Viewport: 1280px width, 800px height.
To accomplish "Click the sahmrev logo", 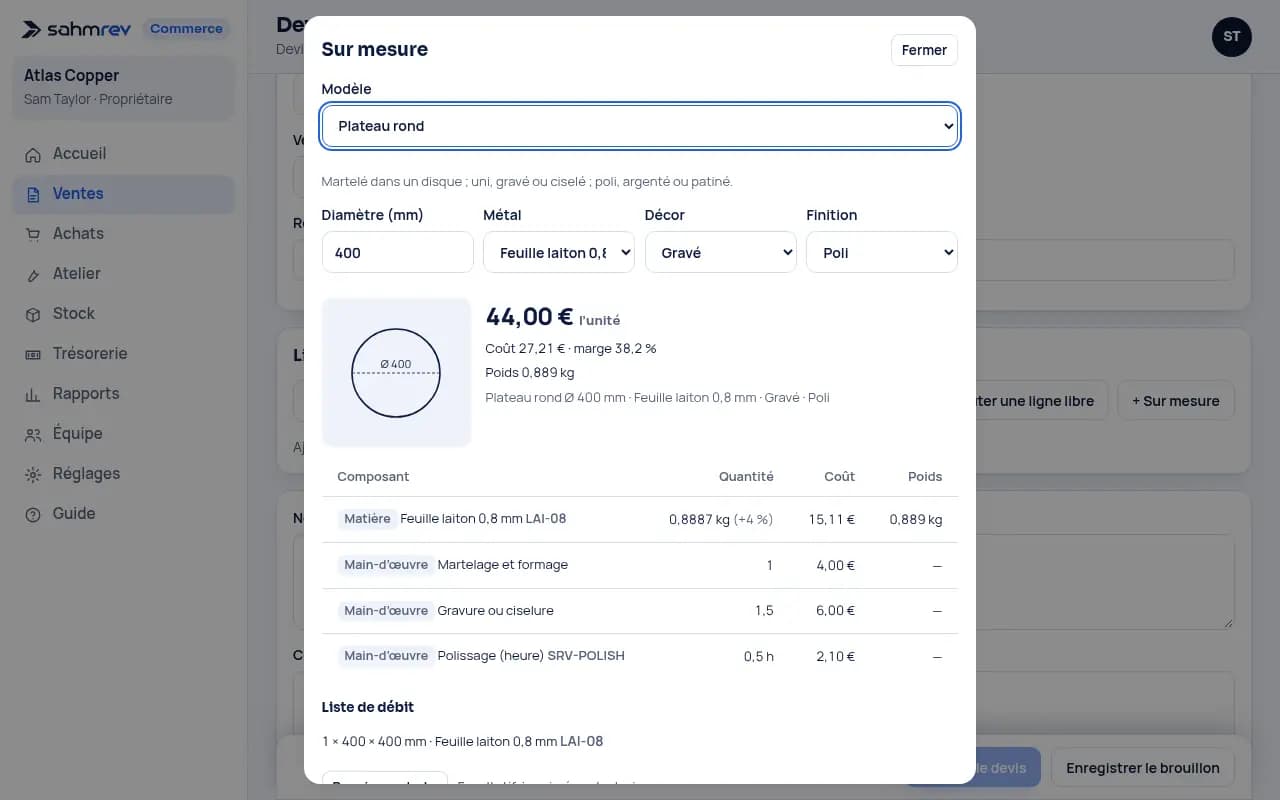I will (76, 29).
